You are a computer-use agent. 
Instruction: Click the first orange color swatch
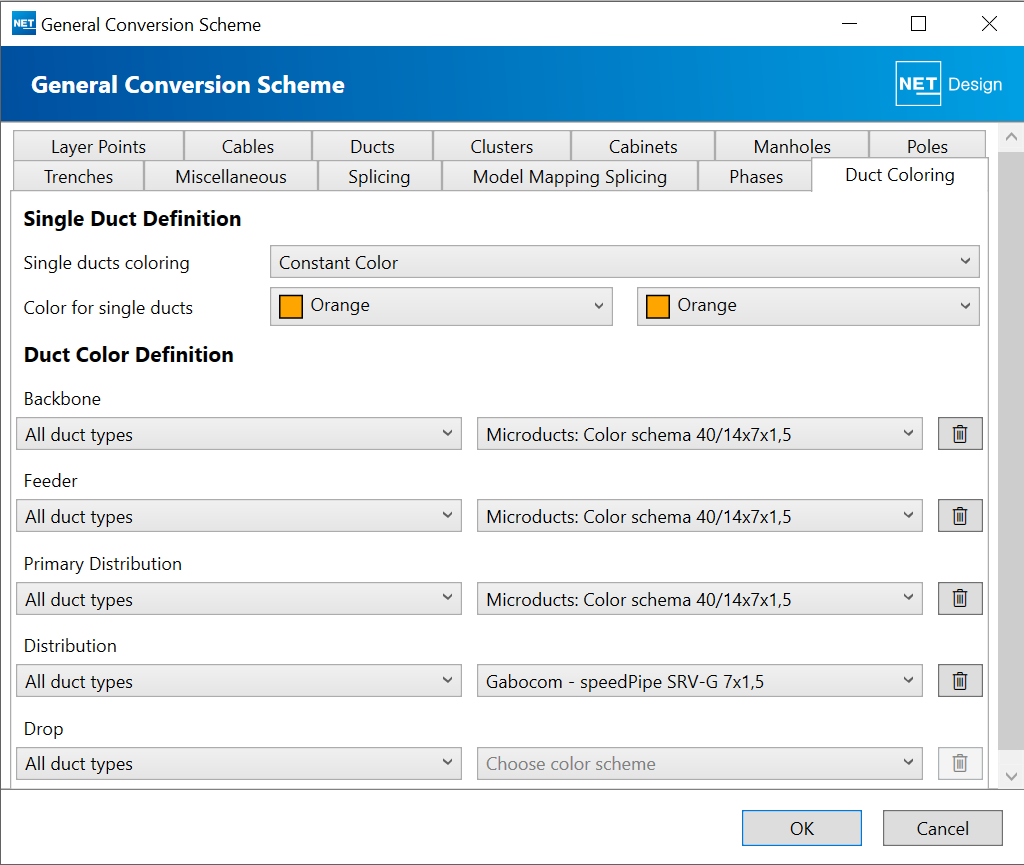click(291, 306)
